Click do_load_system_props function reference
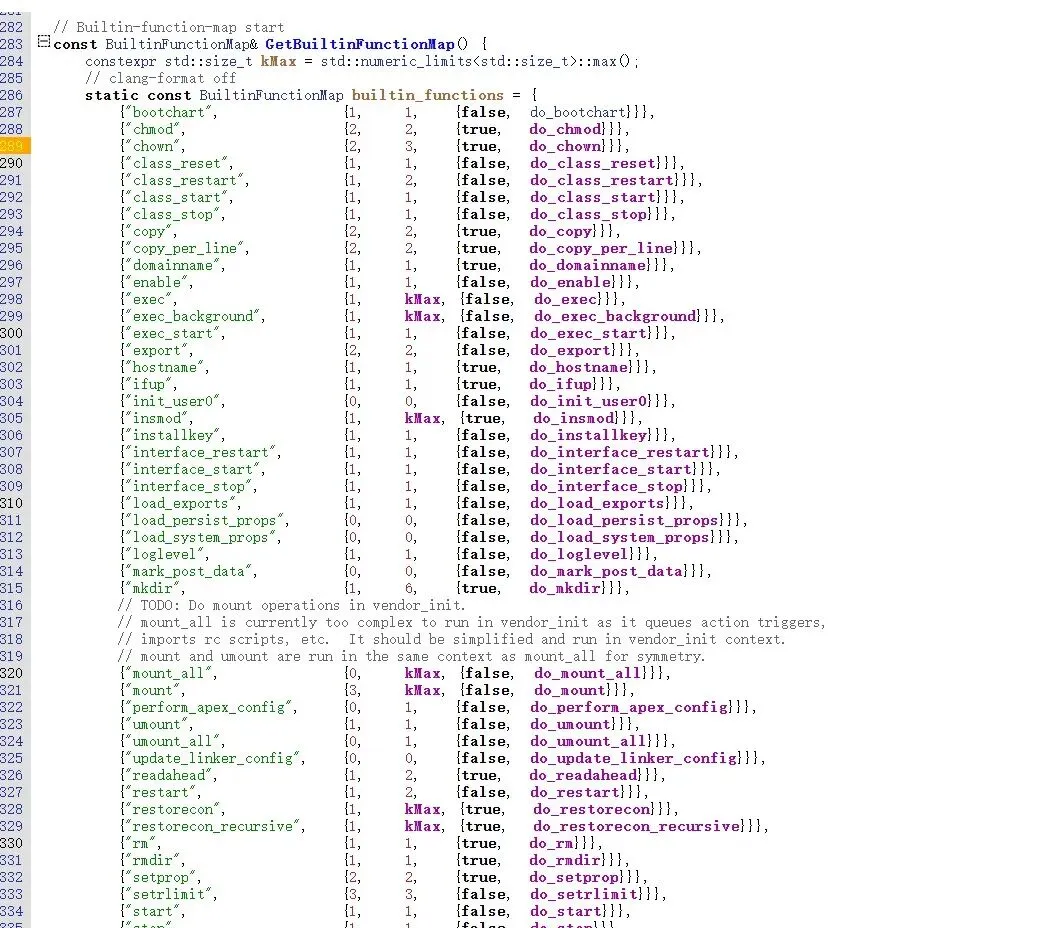This screenshot has height=928, width=1064. click(x=620, y=537)
